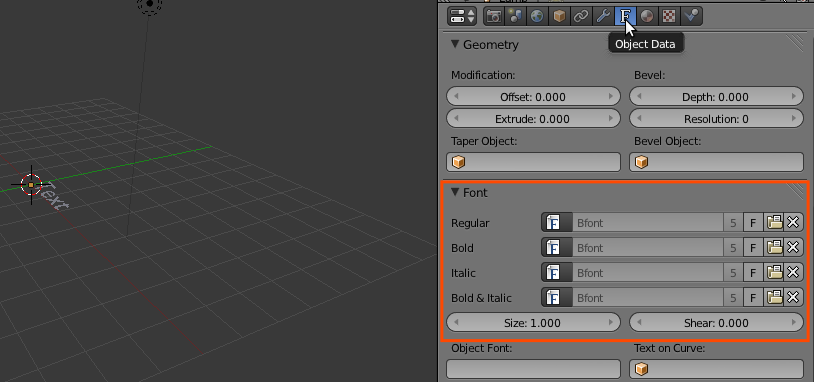Open the Object Constraints (chain link) tab

581,16
